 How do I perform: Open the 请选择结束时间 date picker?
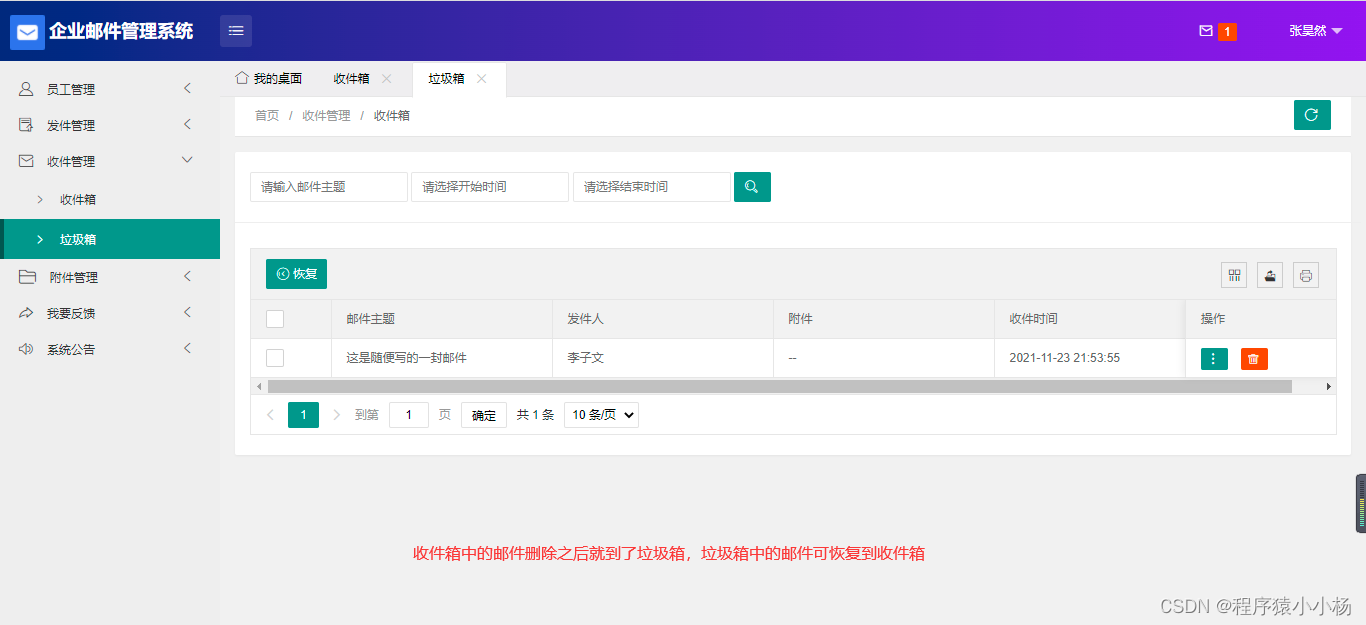(x=652, y=187)
